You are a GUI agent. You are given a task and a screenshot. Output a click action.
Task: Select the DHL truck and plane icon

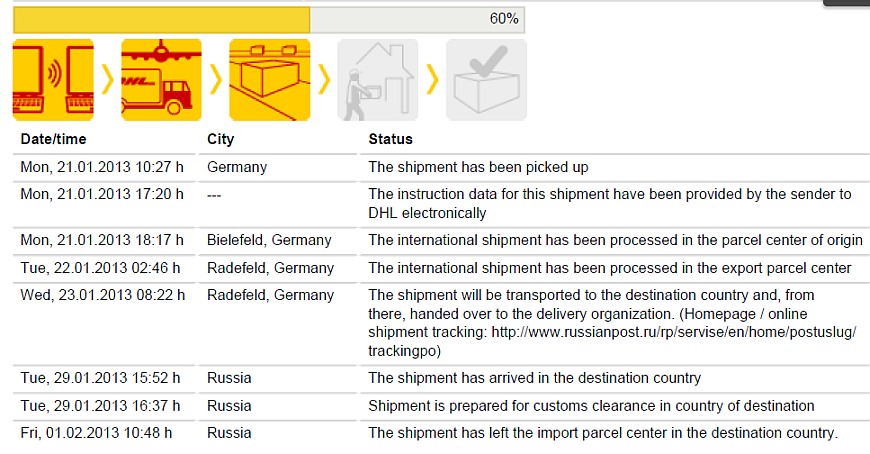pyautogui.click(x=161, y=80)
